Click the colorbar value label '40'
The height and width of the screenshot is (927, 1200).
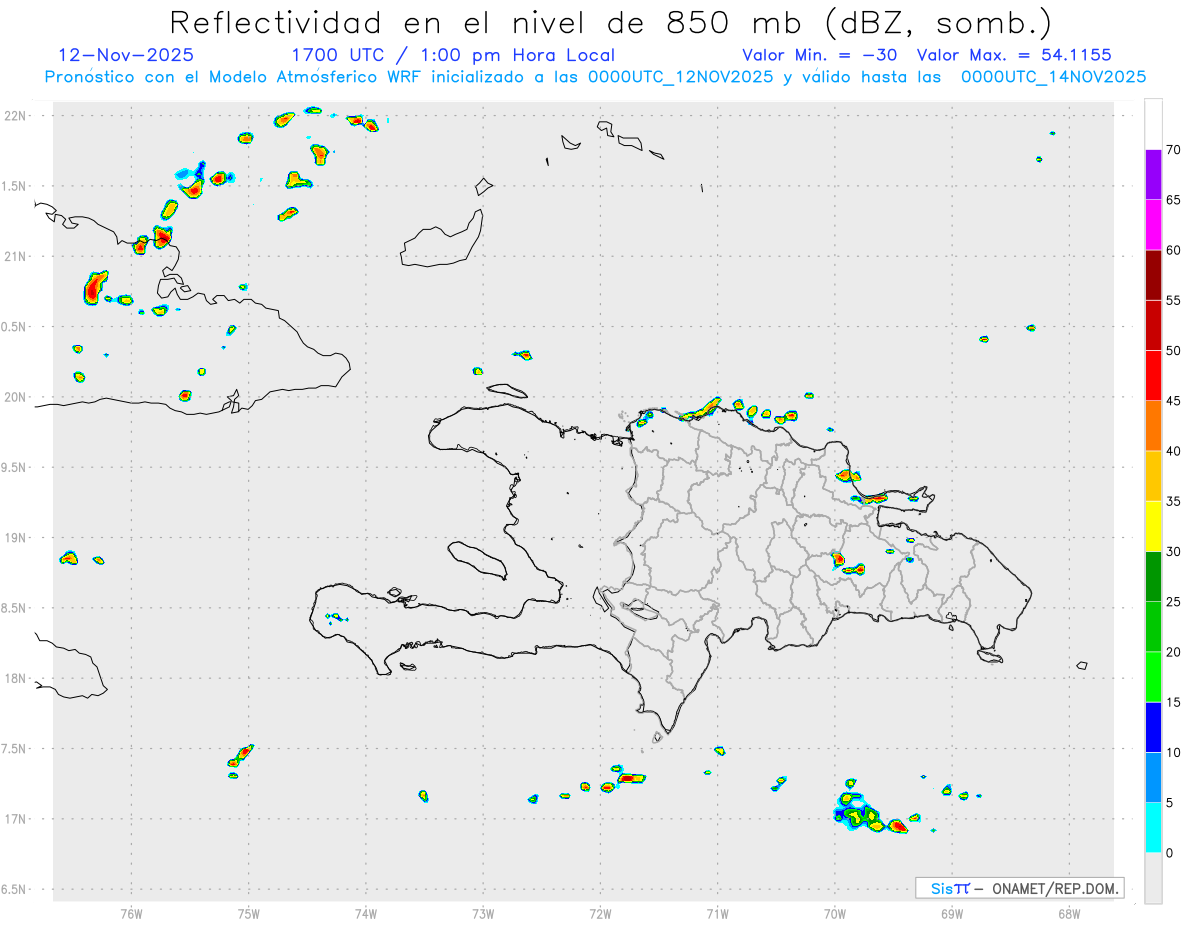click(1174, 451)
